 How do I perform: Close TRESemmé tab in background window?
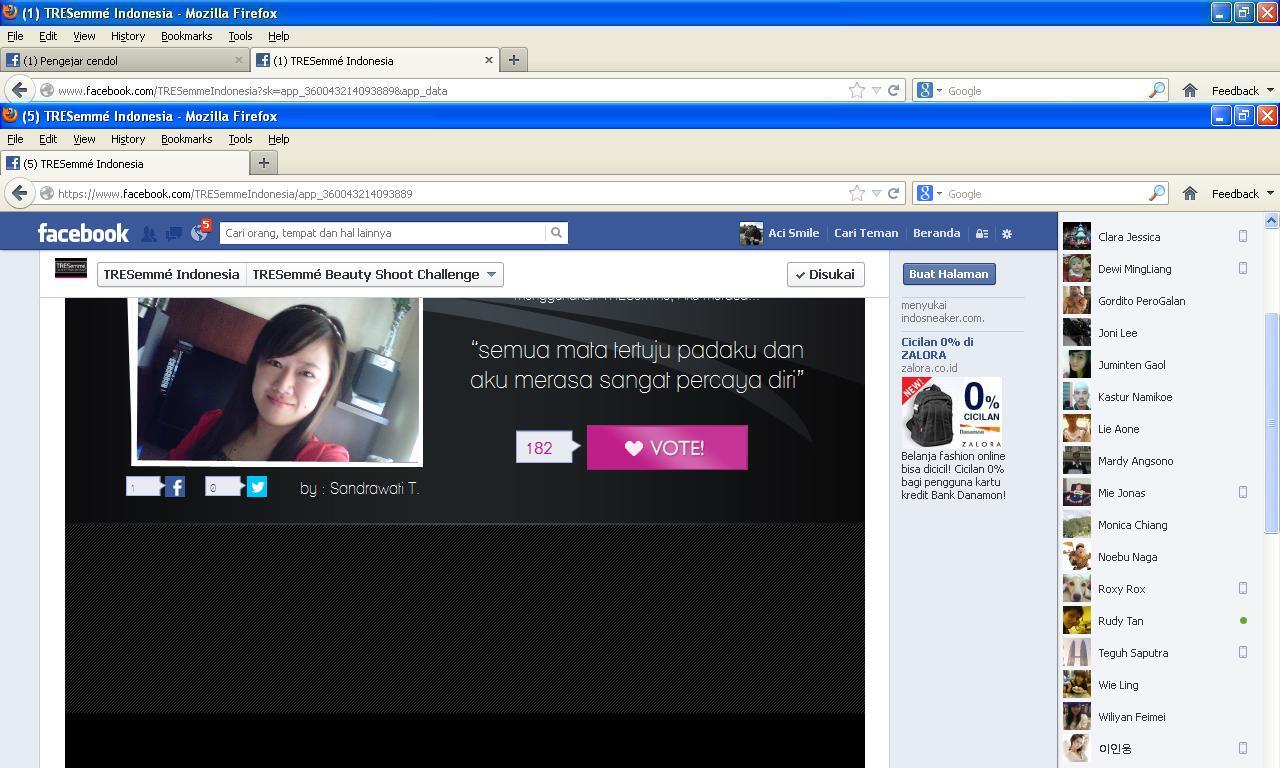[489, 60]
